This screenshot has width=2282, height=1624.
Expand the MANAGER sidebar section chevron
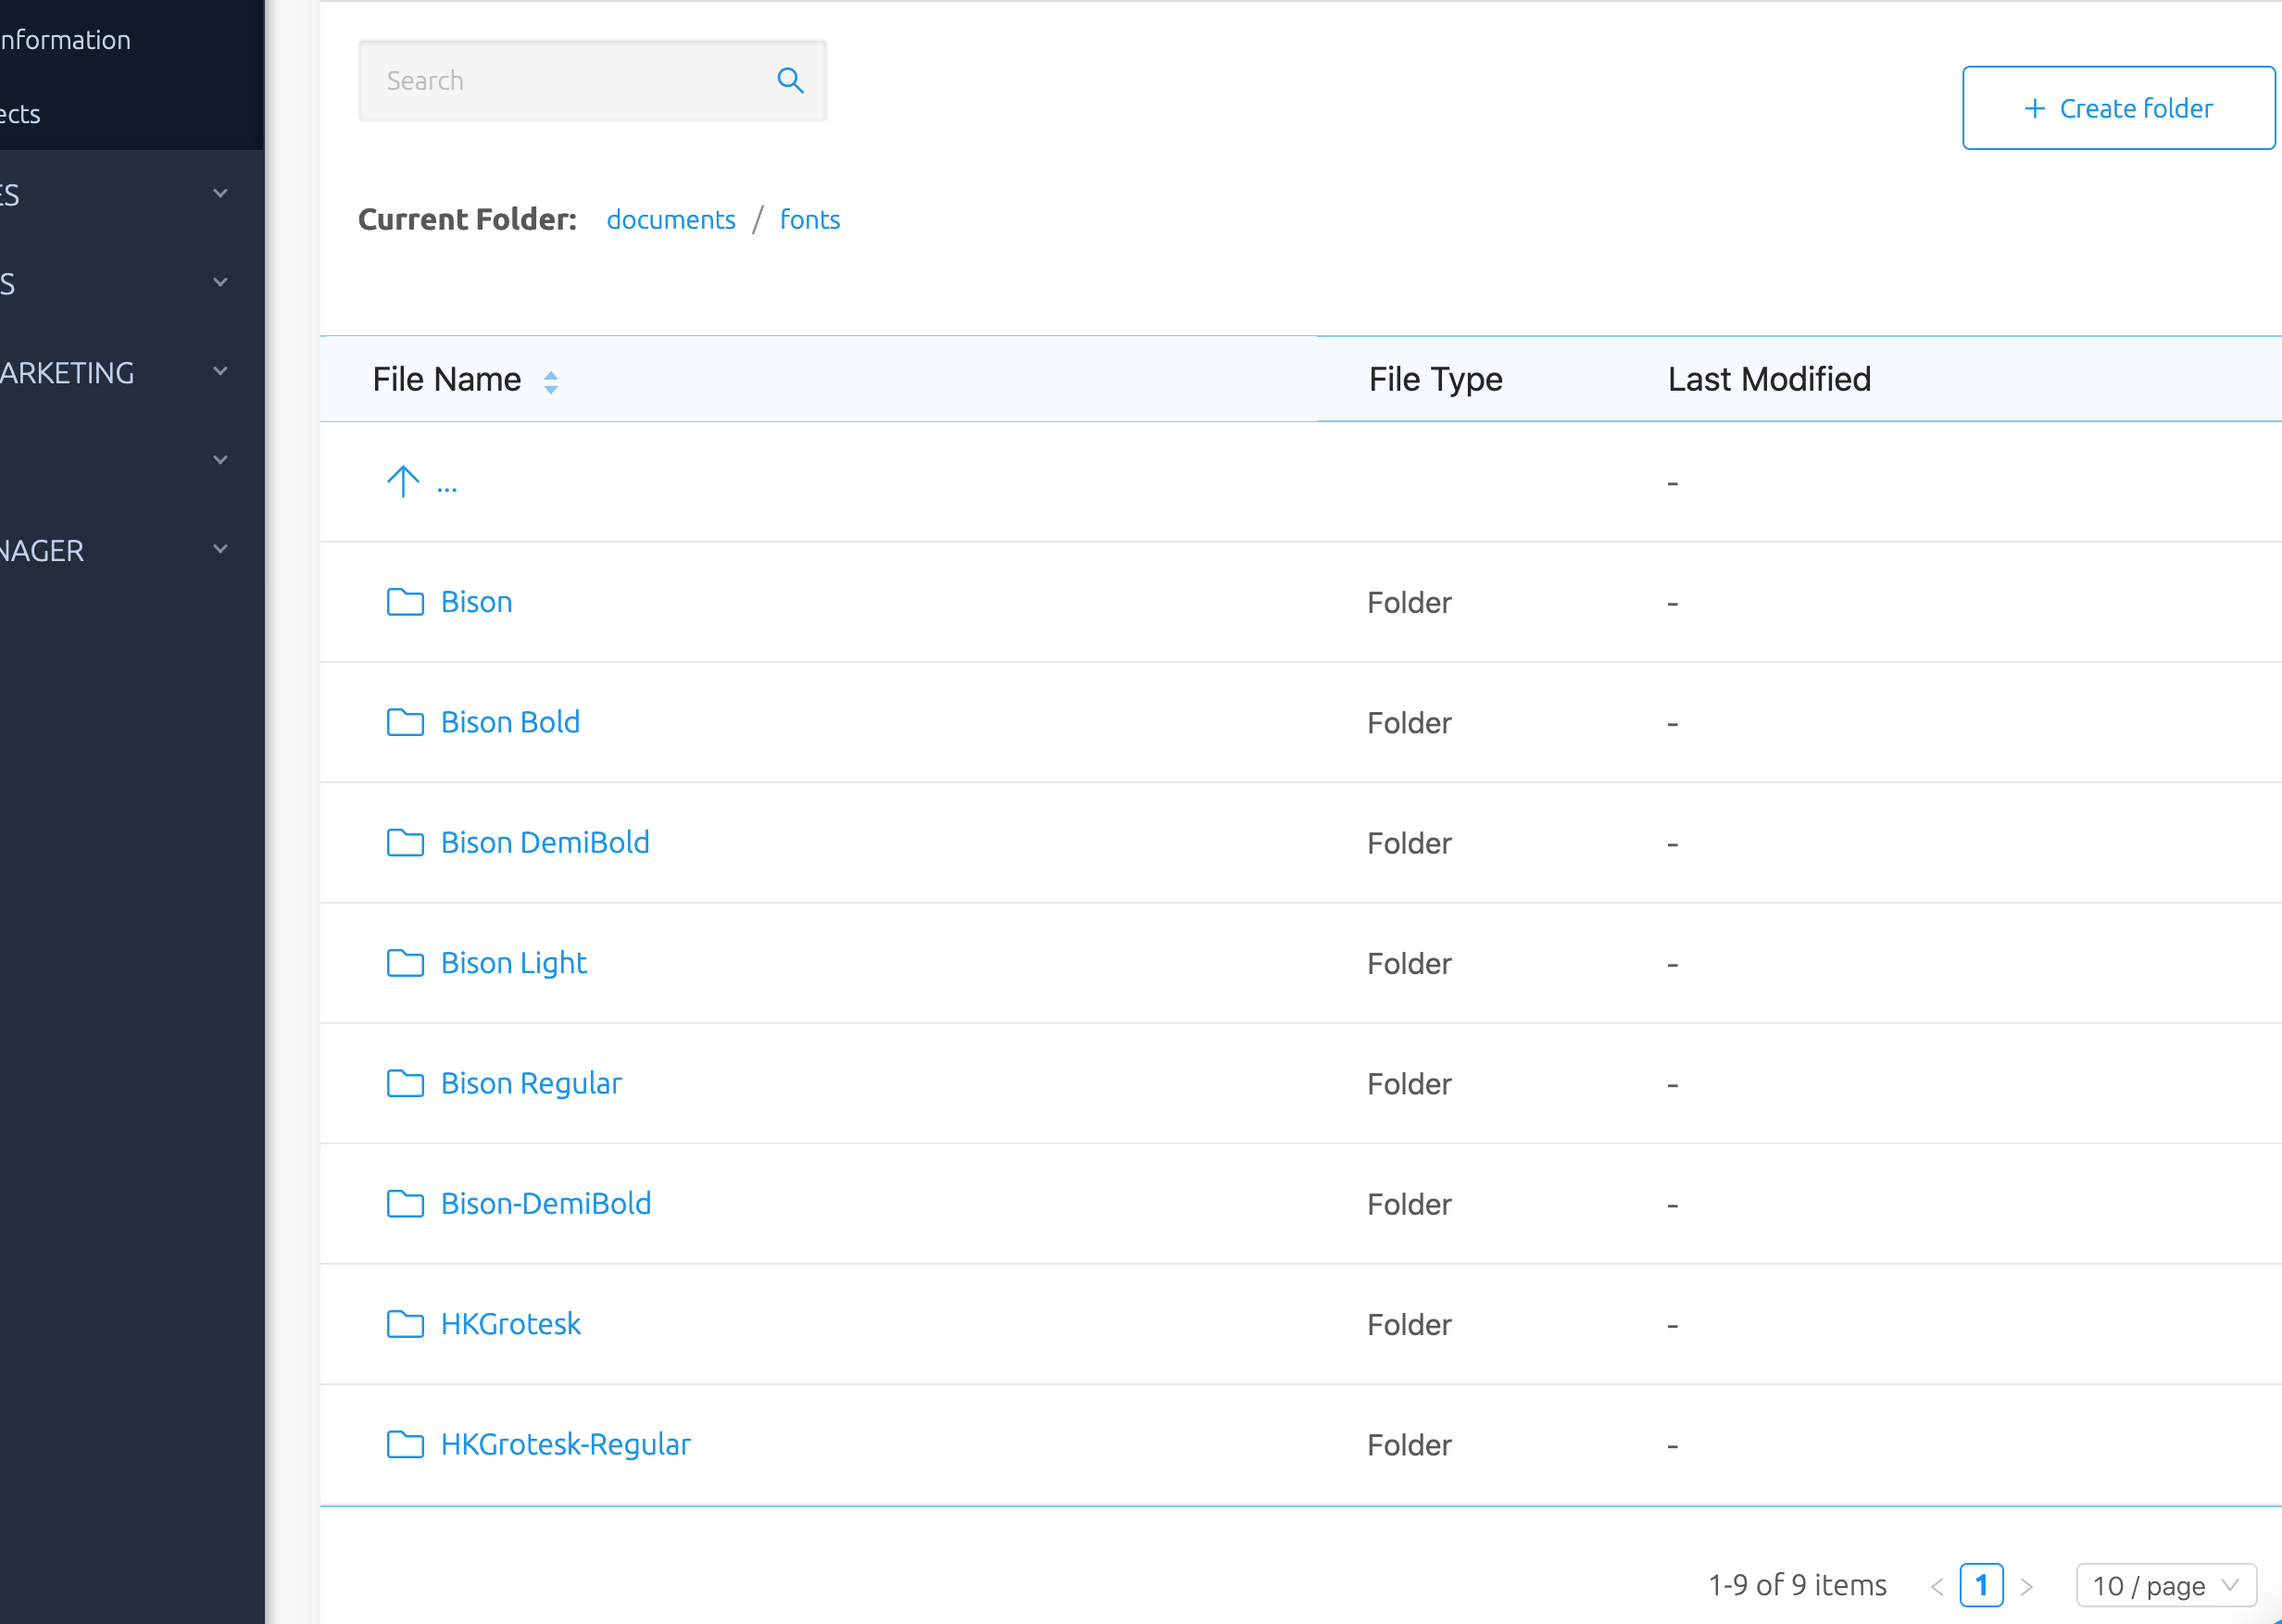(x=220, y=549)
